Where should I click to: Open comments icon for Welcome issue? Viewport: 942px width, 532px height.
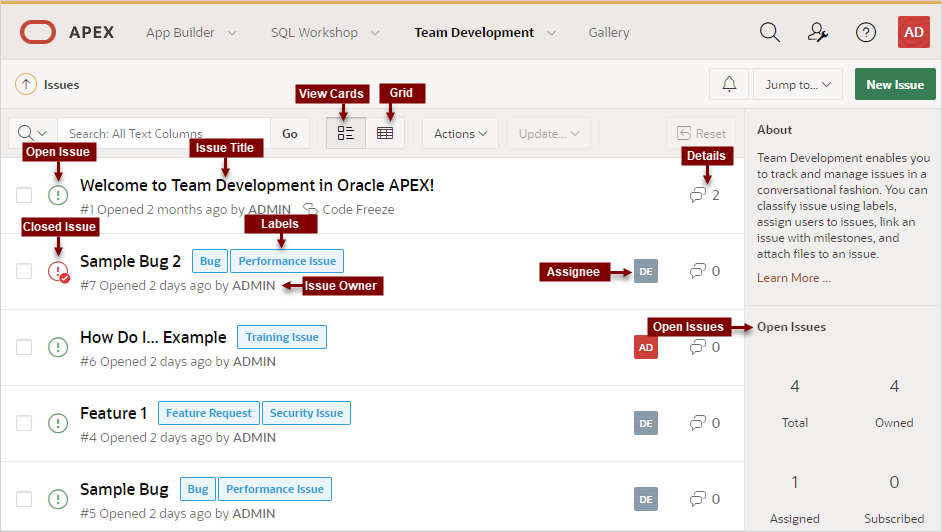click(697, 195)
